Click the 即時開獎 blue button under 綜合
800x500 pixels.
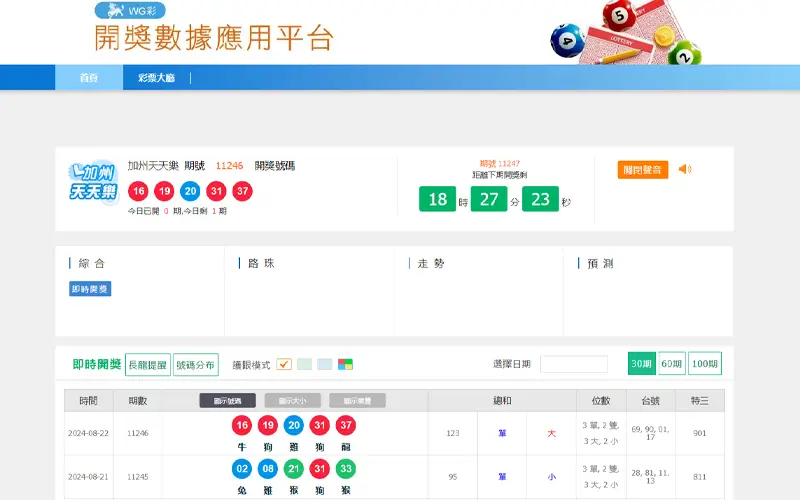click(x=90, y=289)
